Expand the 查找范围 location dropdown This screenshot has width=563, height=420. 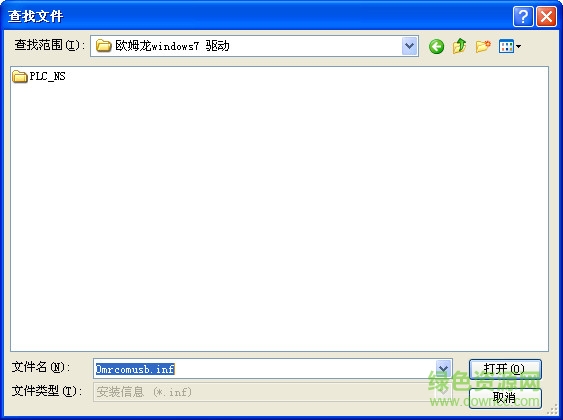[409, 46]
